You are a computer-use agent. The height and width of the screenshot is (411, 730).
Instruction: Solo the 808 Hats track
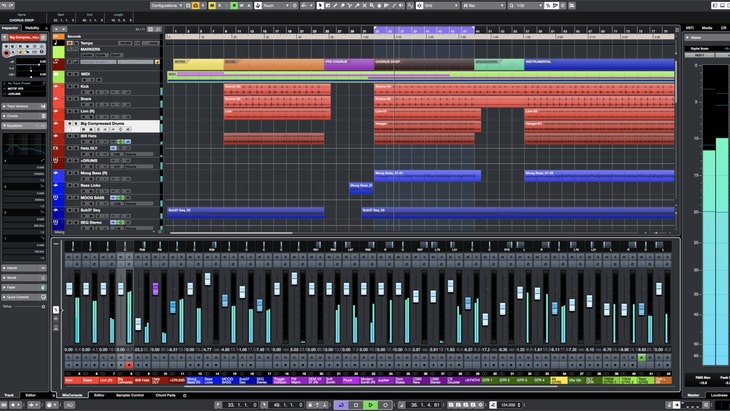pyautogui.click(x=76, y=136)
